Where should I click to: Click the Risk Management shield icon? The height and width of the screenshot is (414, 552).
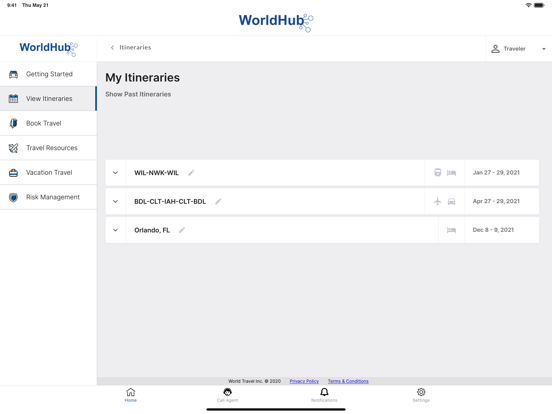tap(13, 197)
